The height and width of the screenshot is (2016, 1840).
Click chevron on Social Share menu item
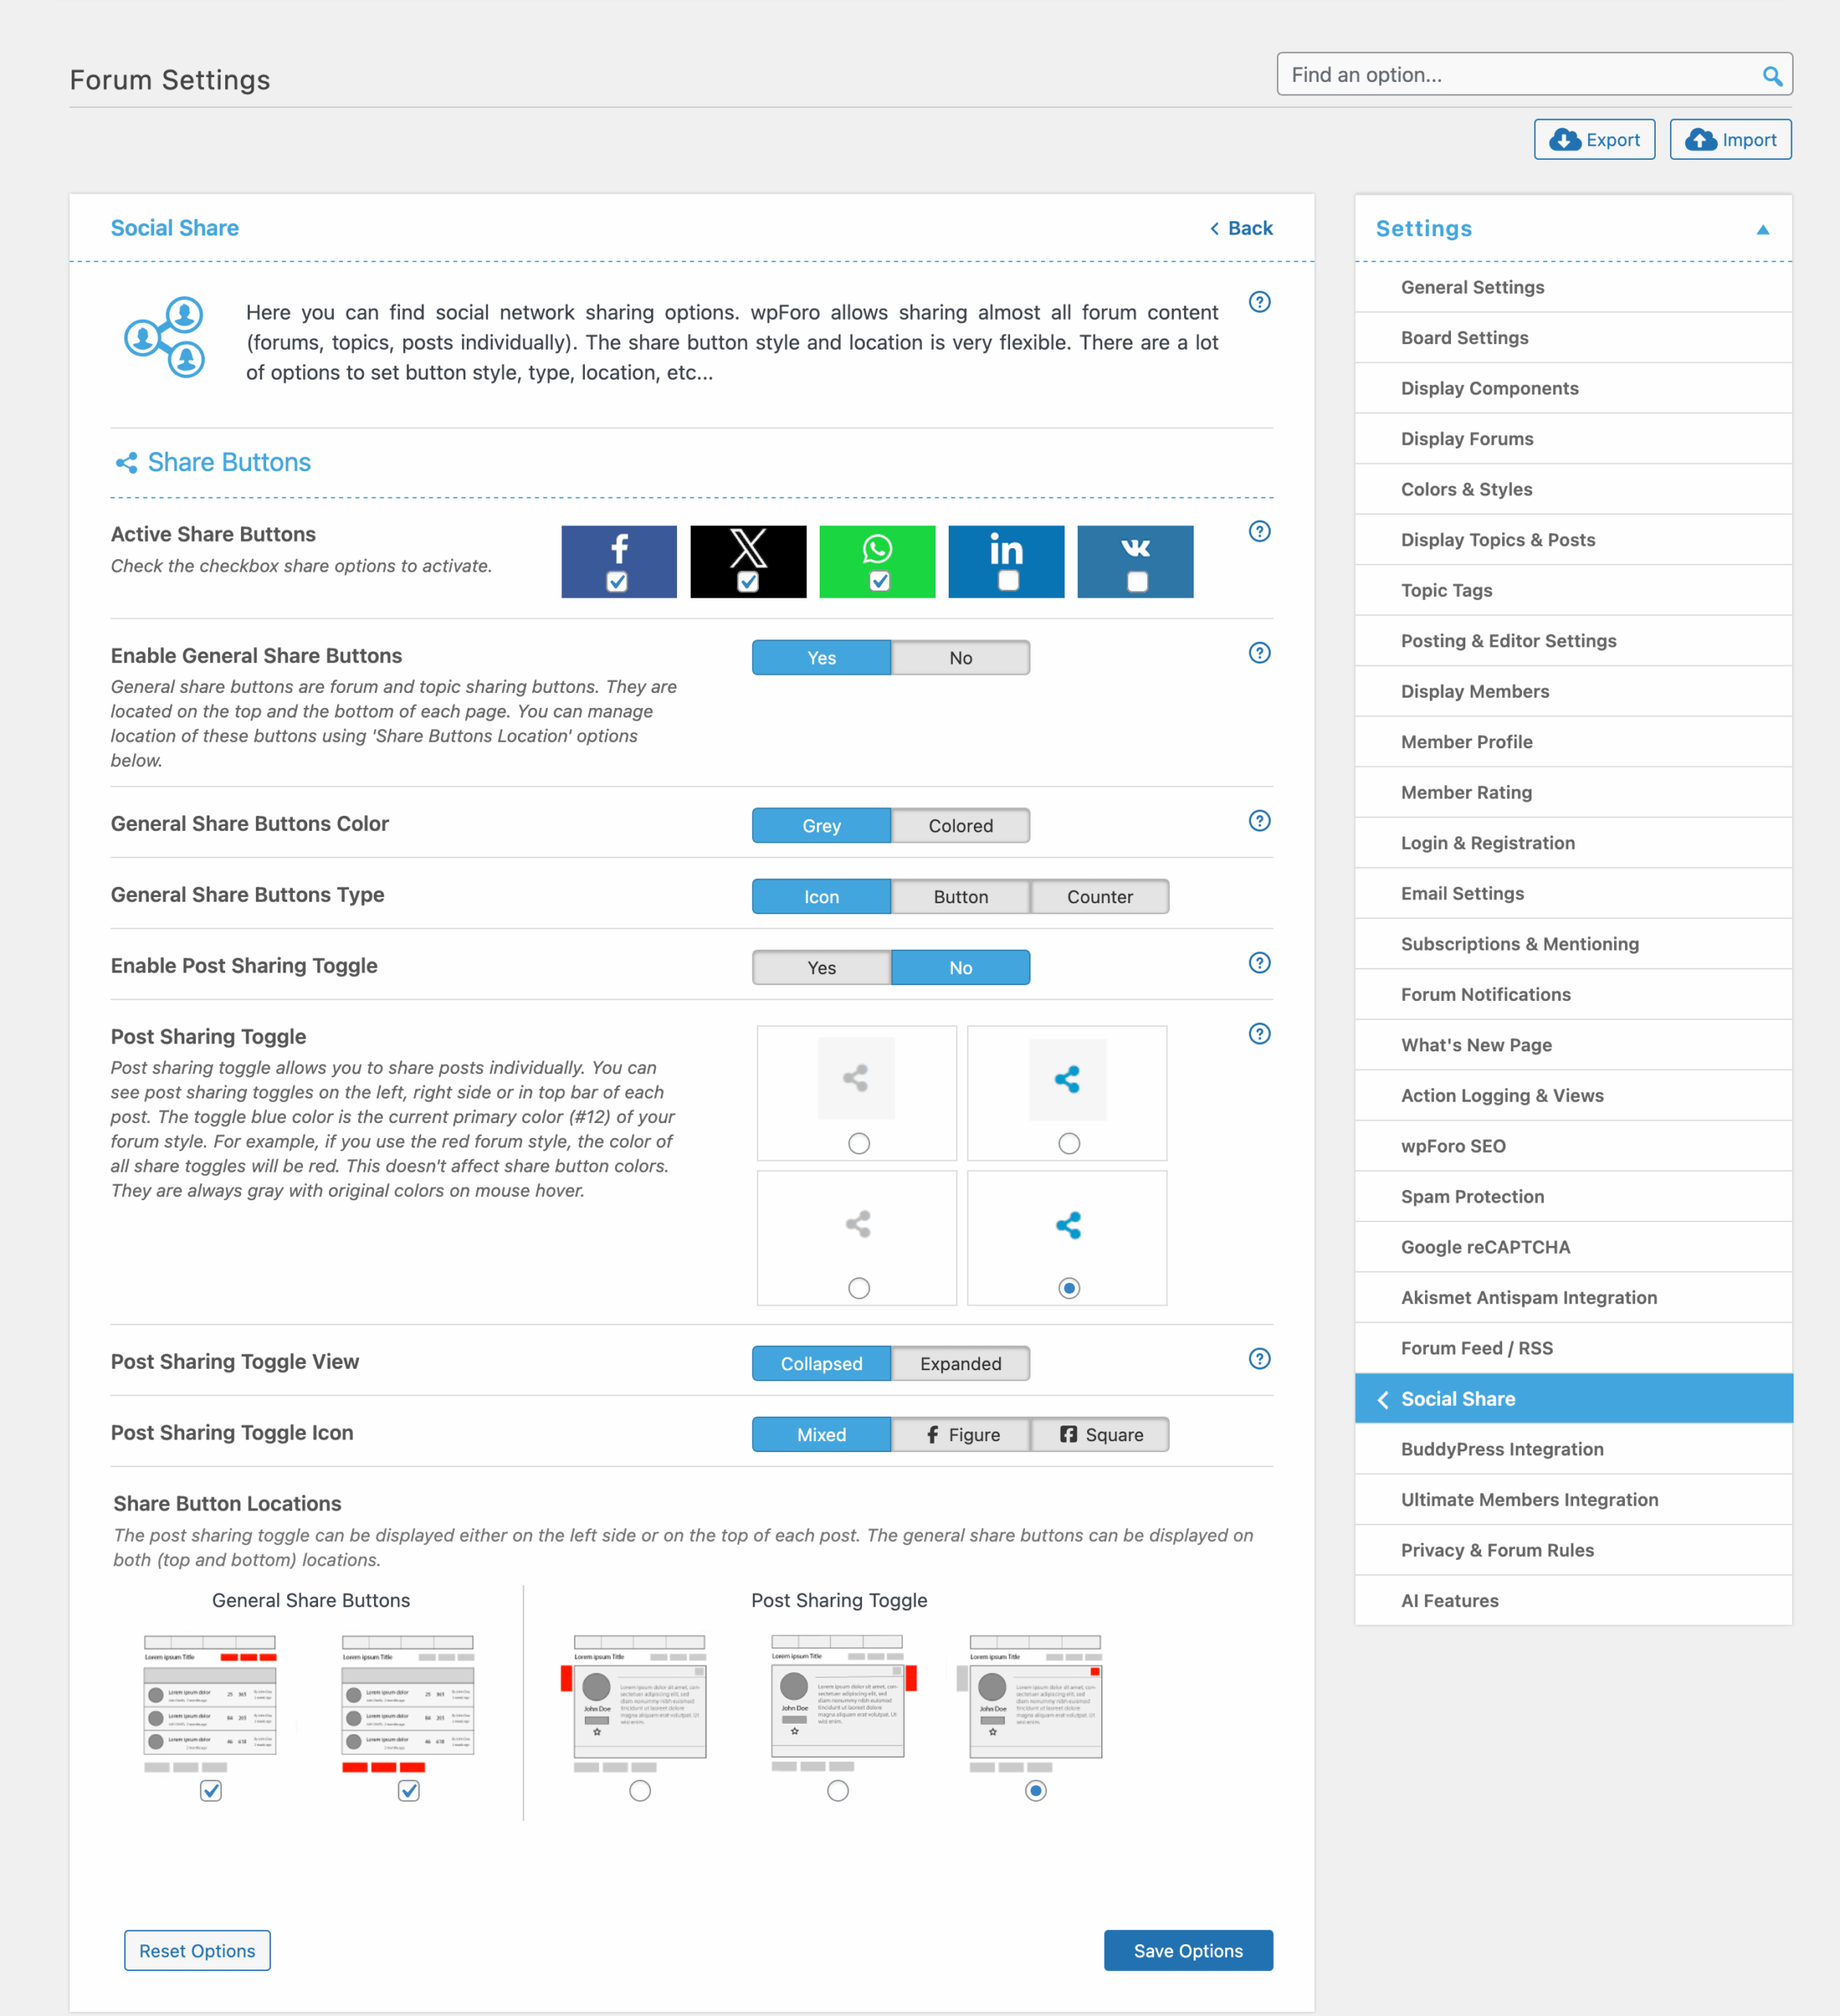1383,1399
